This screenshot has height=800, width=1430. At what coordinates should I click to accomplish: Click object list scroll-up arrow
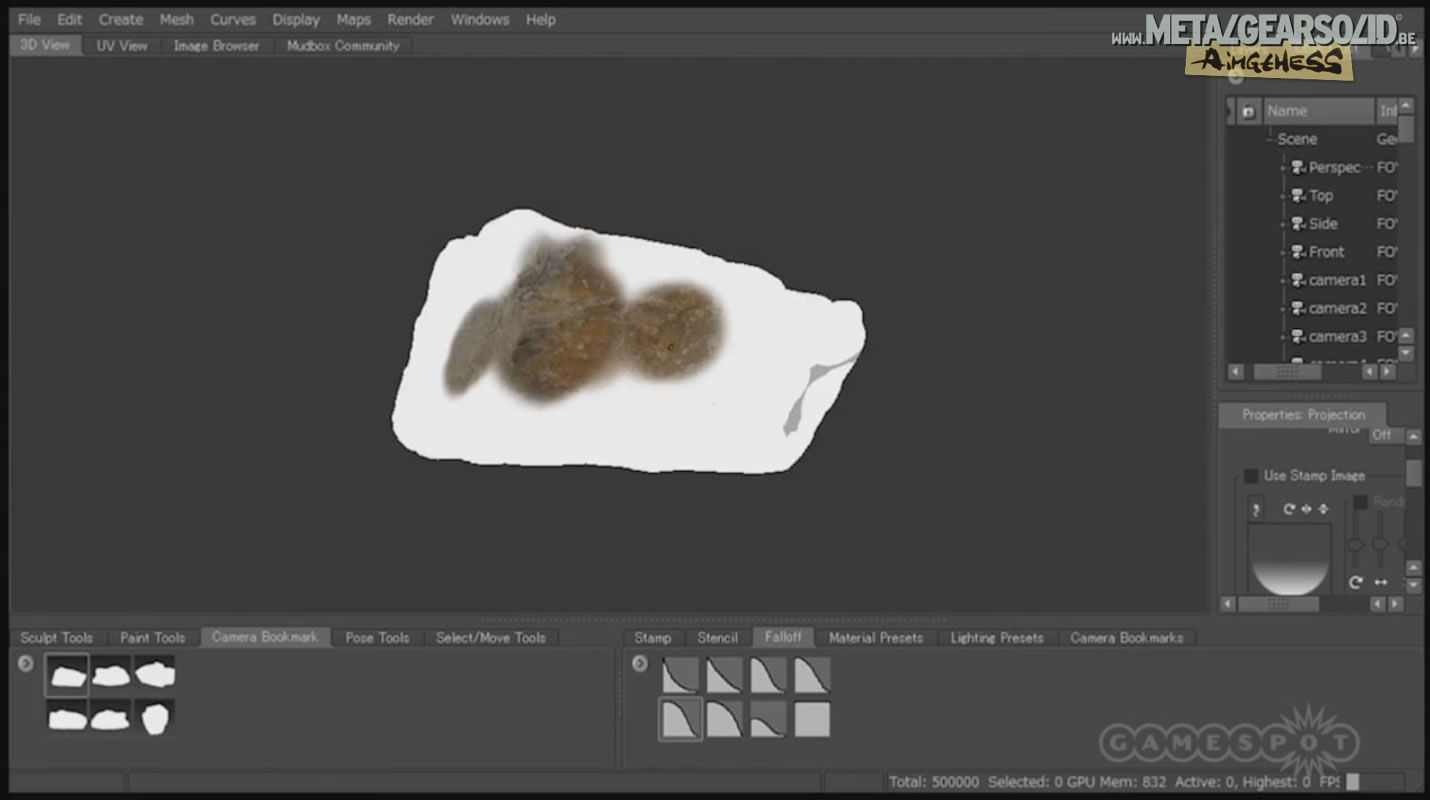(1406, 106)
